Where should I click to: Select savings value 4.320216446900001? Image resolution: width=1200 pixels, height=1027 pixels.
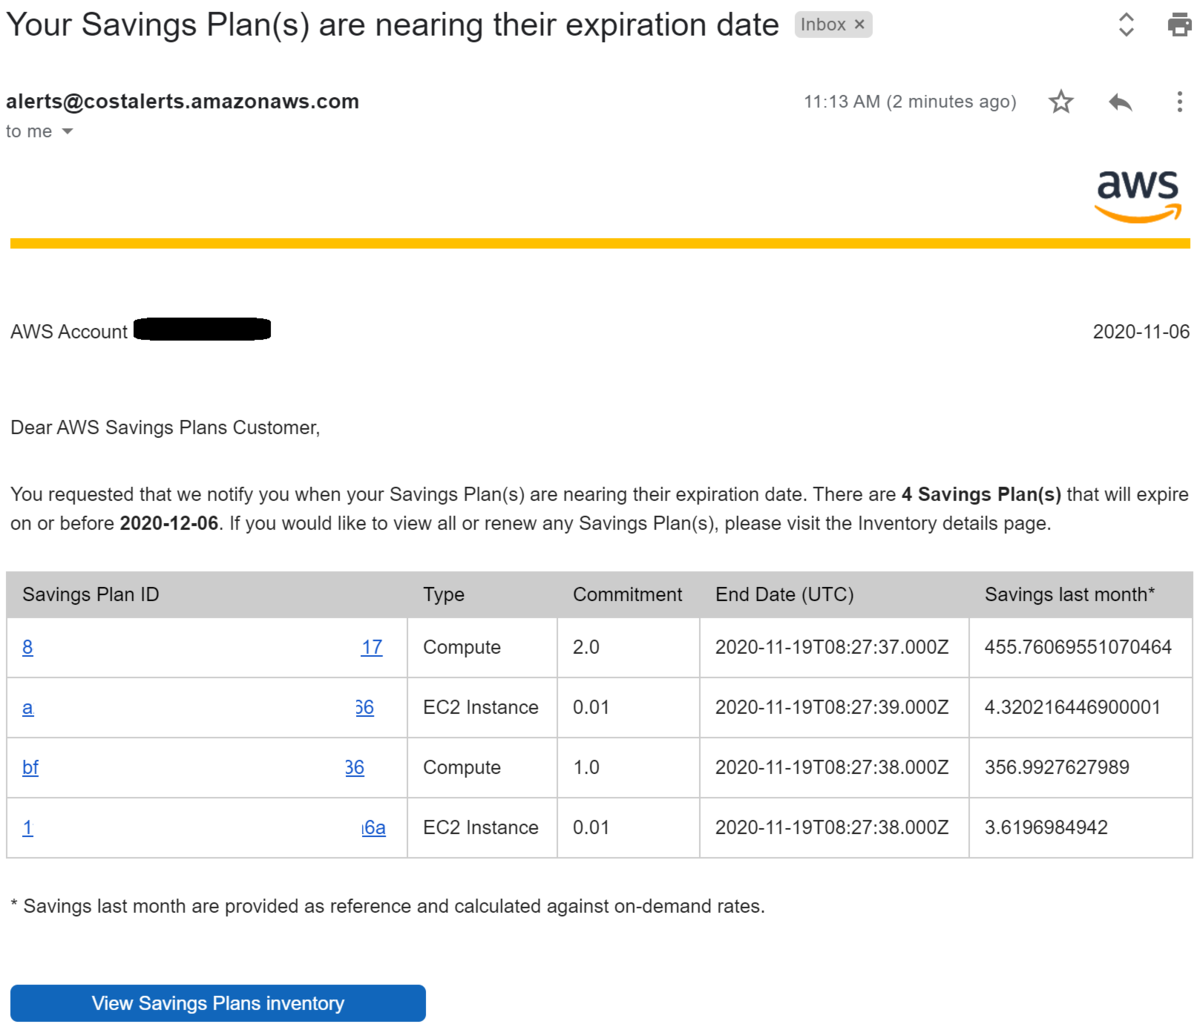[x=1072, y=707]
